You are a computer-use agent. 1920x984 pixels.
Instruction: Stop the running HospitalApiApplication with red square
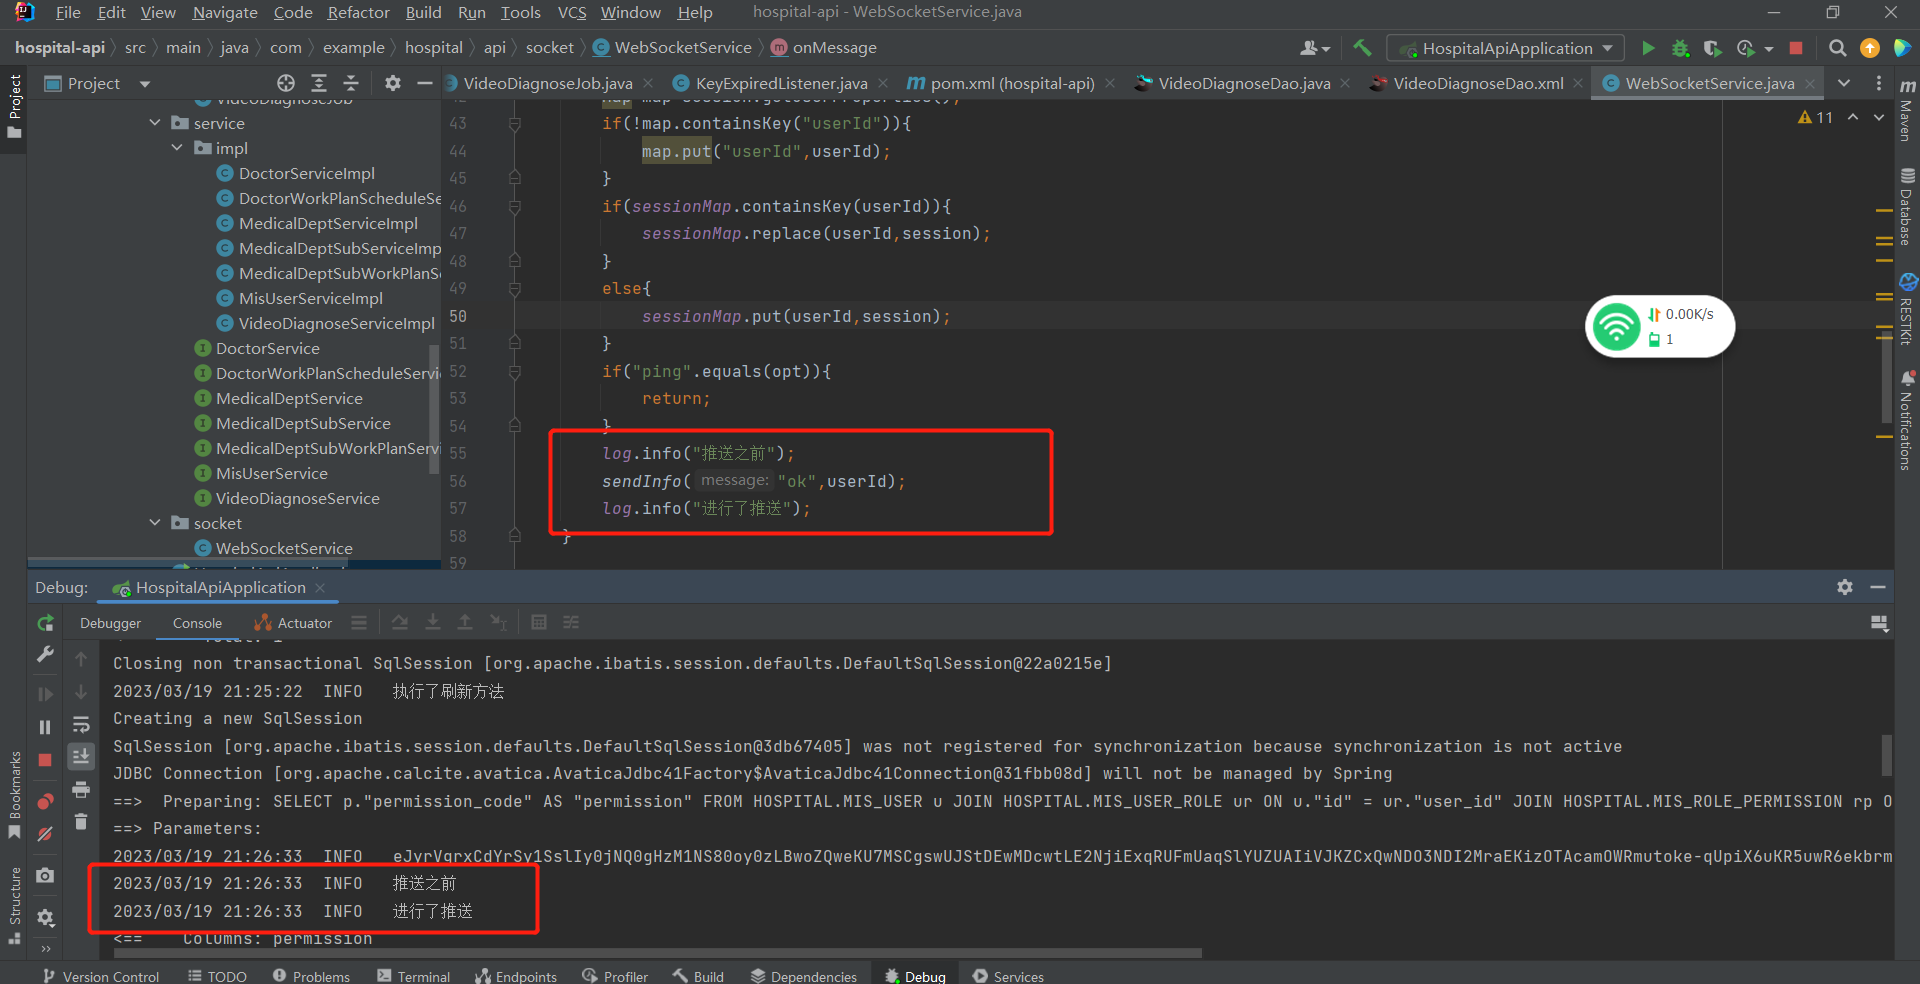(1796, 48)
